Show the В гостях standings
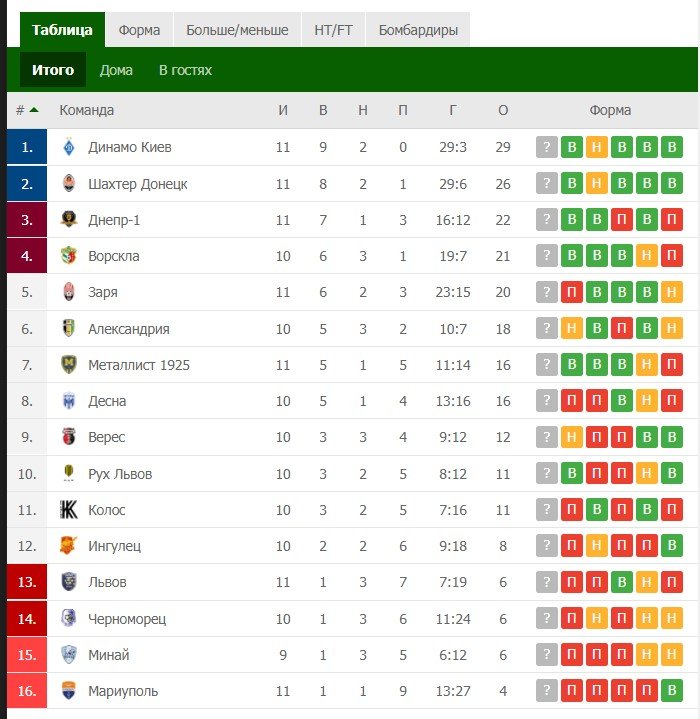This screenshot has width=700, height=719. (x=185, y=70)
